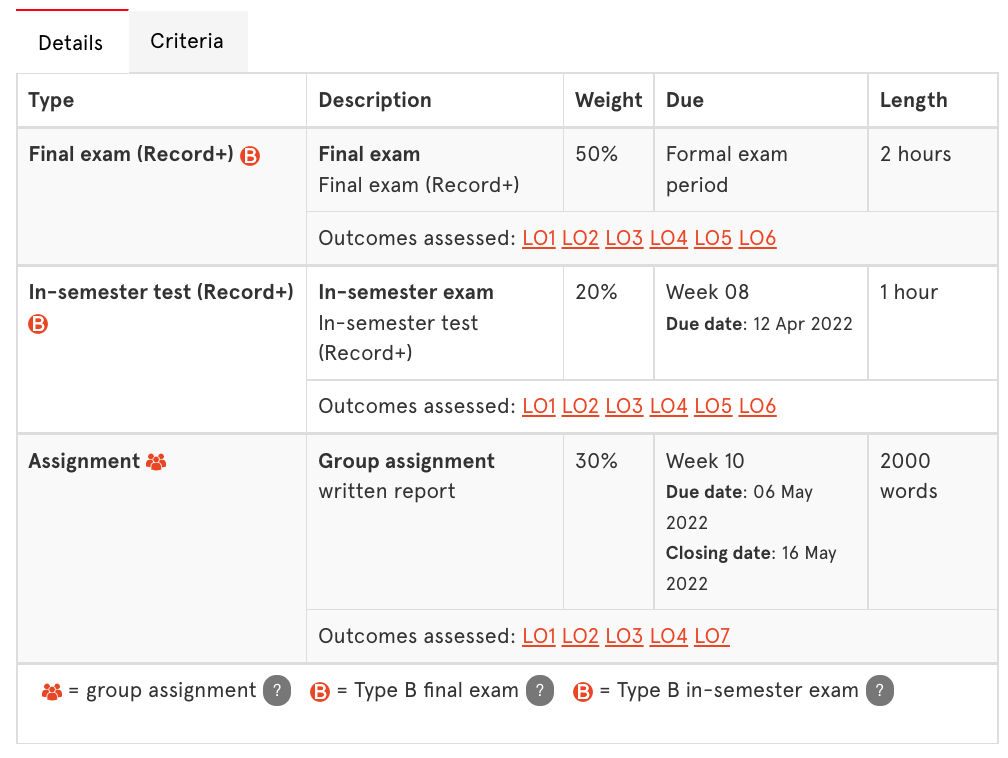Click LO4 link in Final exam outcomes

[669, 238]
